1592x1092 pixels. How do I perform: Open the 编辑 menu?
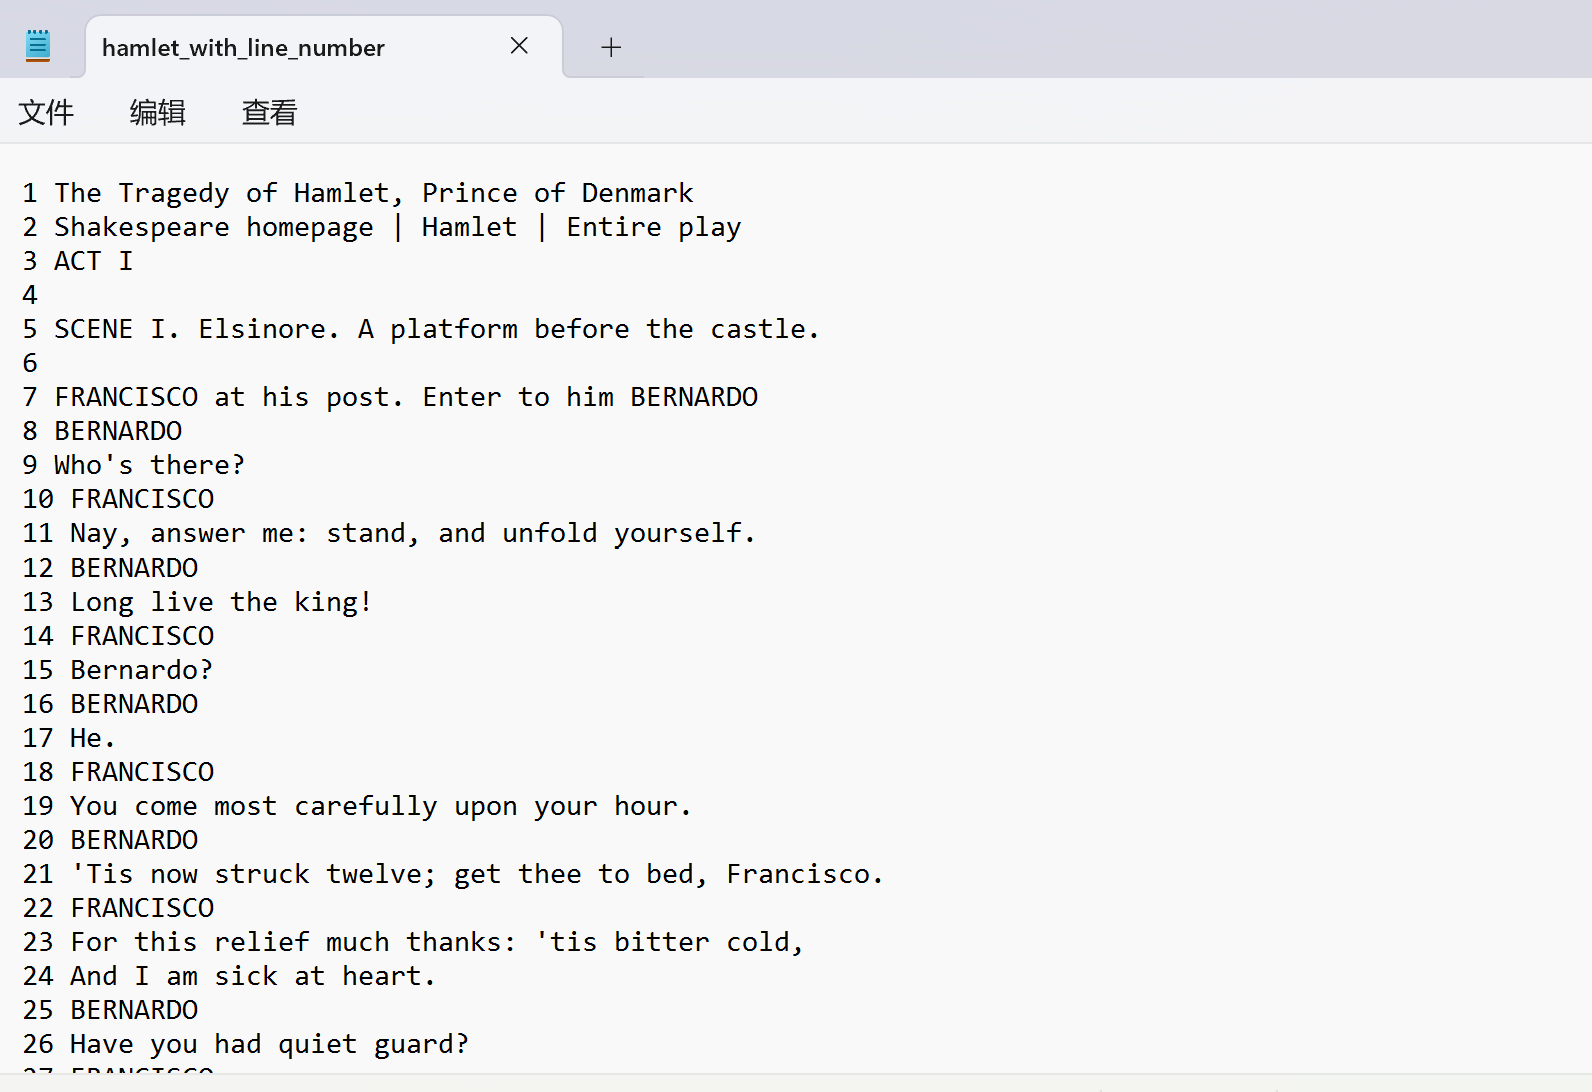click(157, 112)
